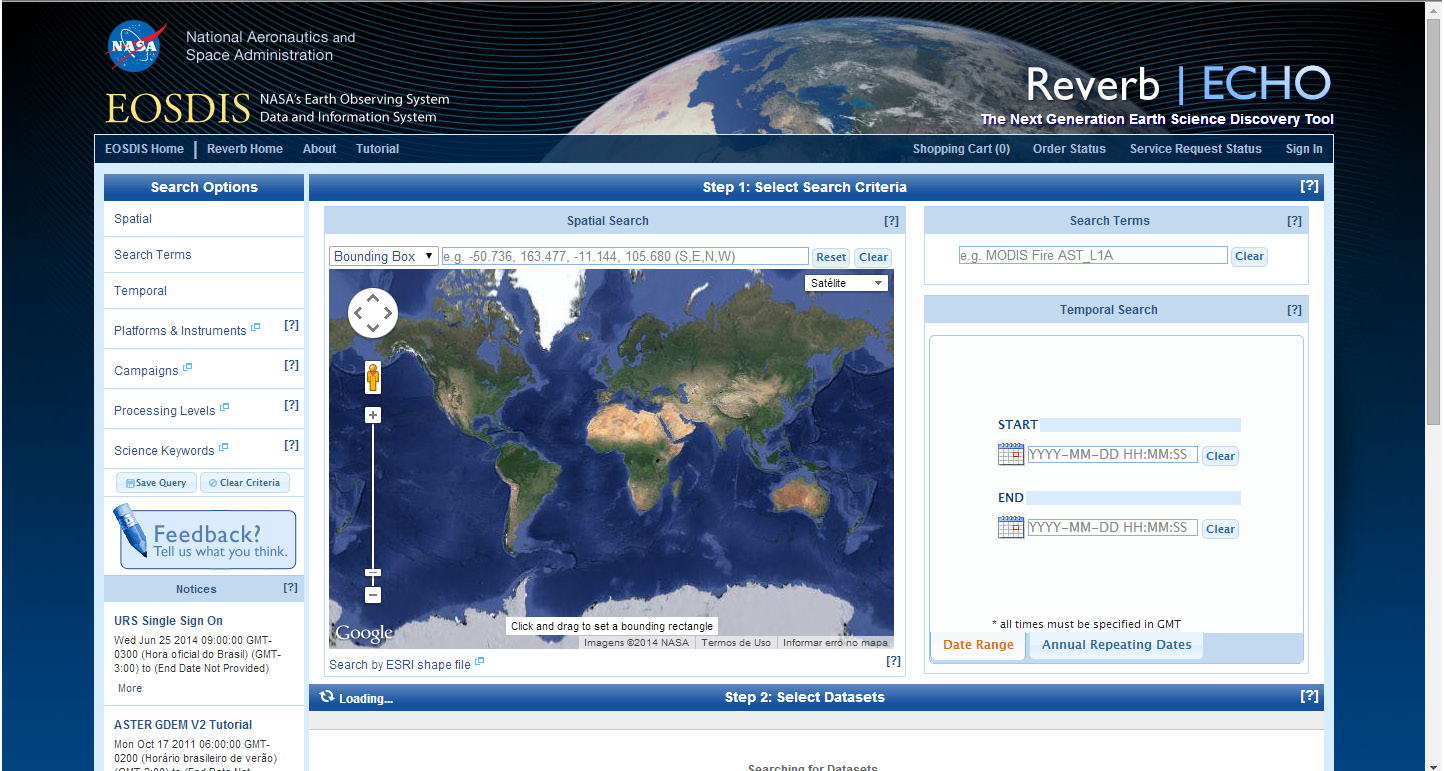Click the external link icon next to Platforms & Instruments
The height and width of the screenshot is (771, 1444).
pyautogui.click(x=255, y=327)
